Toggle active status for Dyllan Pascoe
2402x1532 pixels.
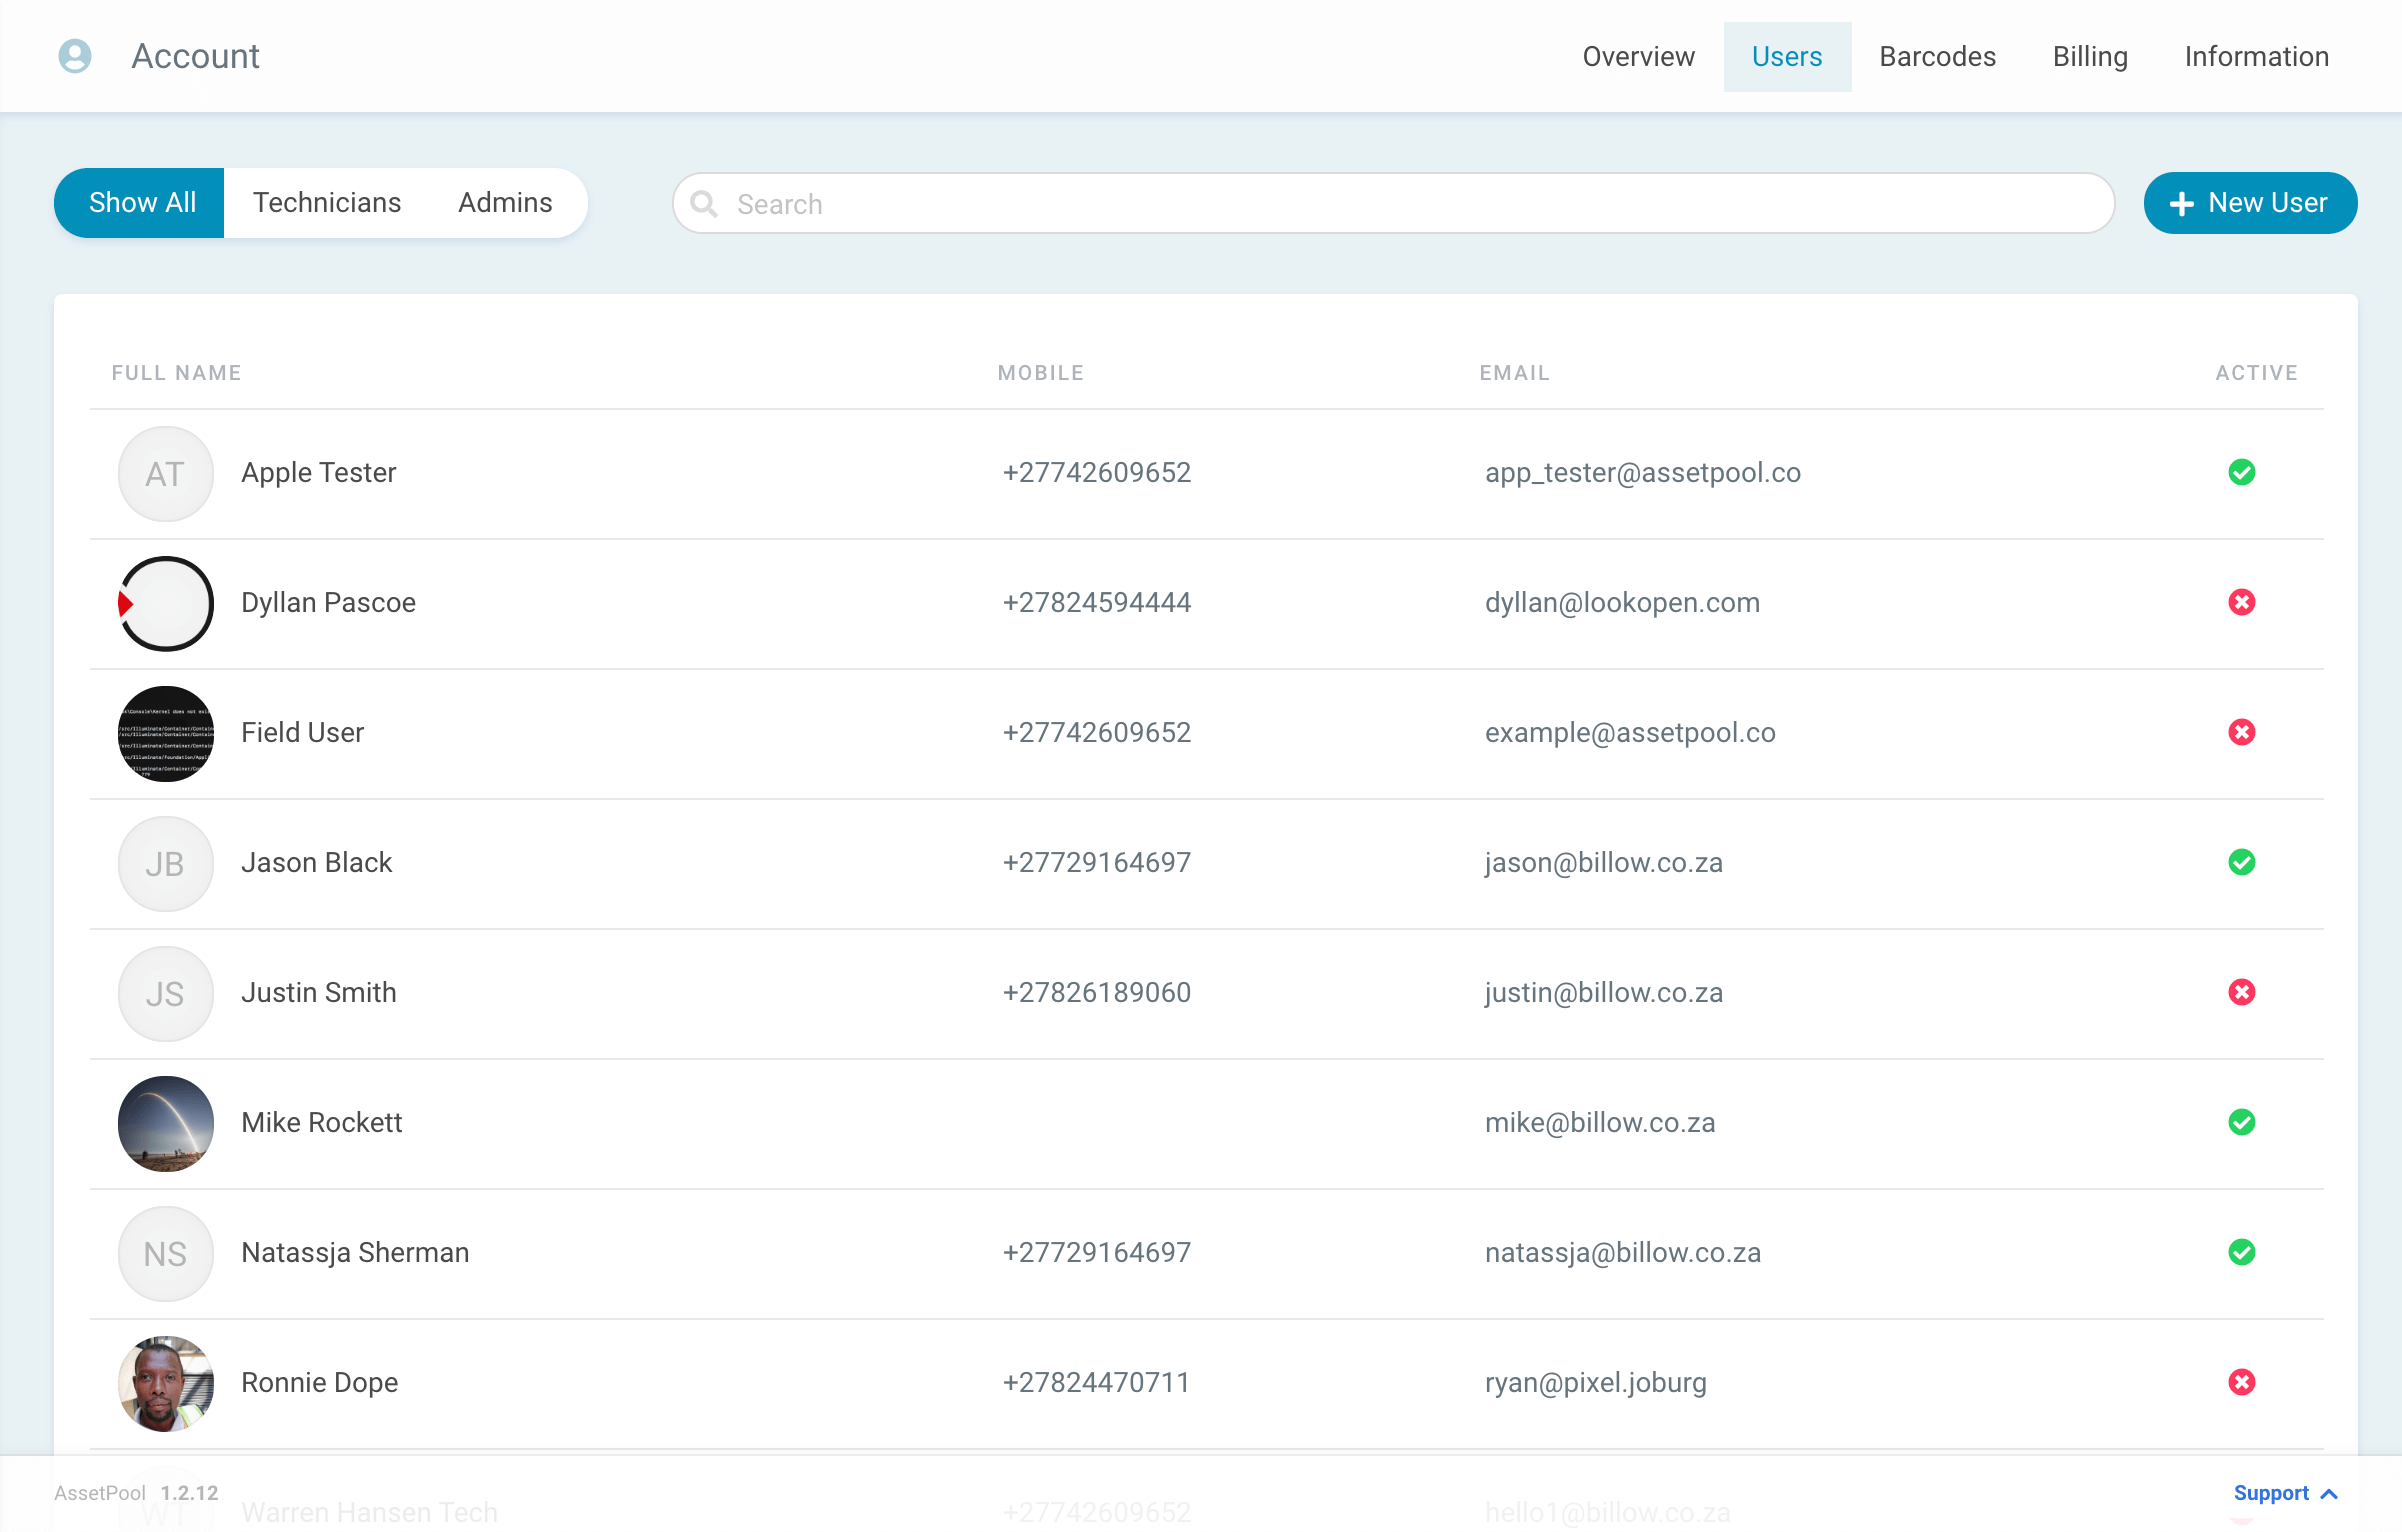[x=2242, y=602]
